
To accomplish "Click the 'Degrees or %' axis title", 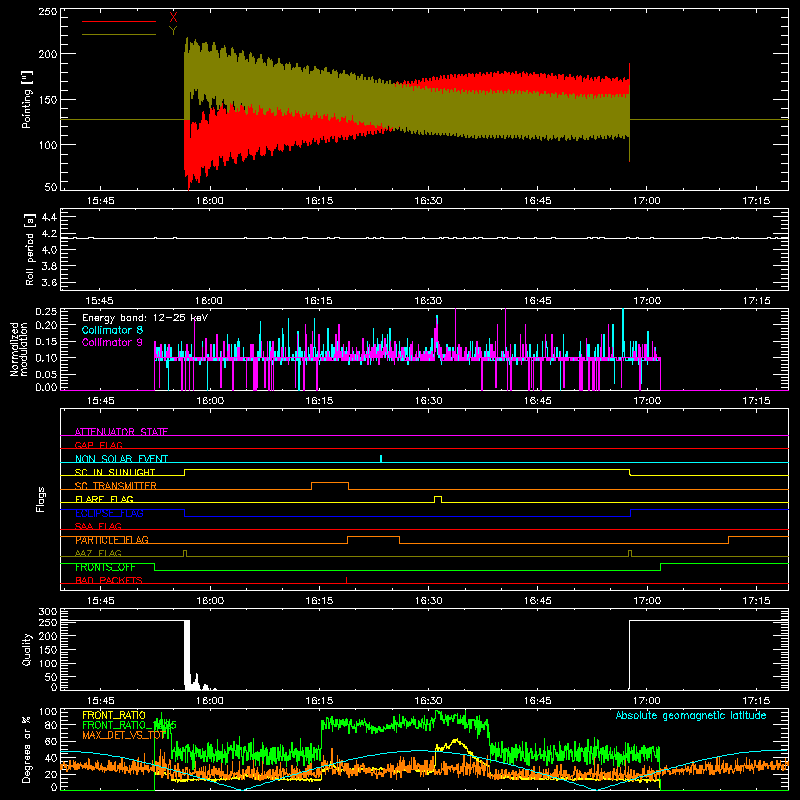I will [x=27, y=749].
